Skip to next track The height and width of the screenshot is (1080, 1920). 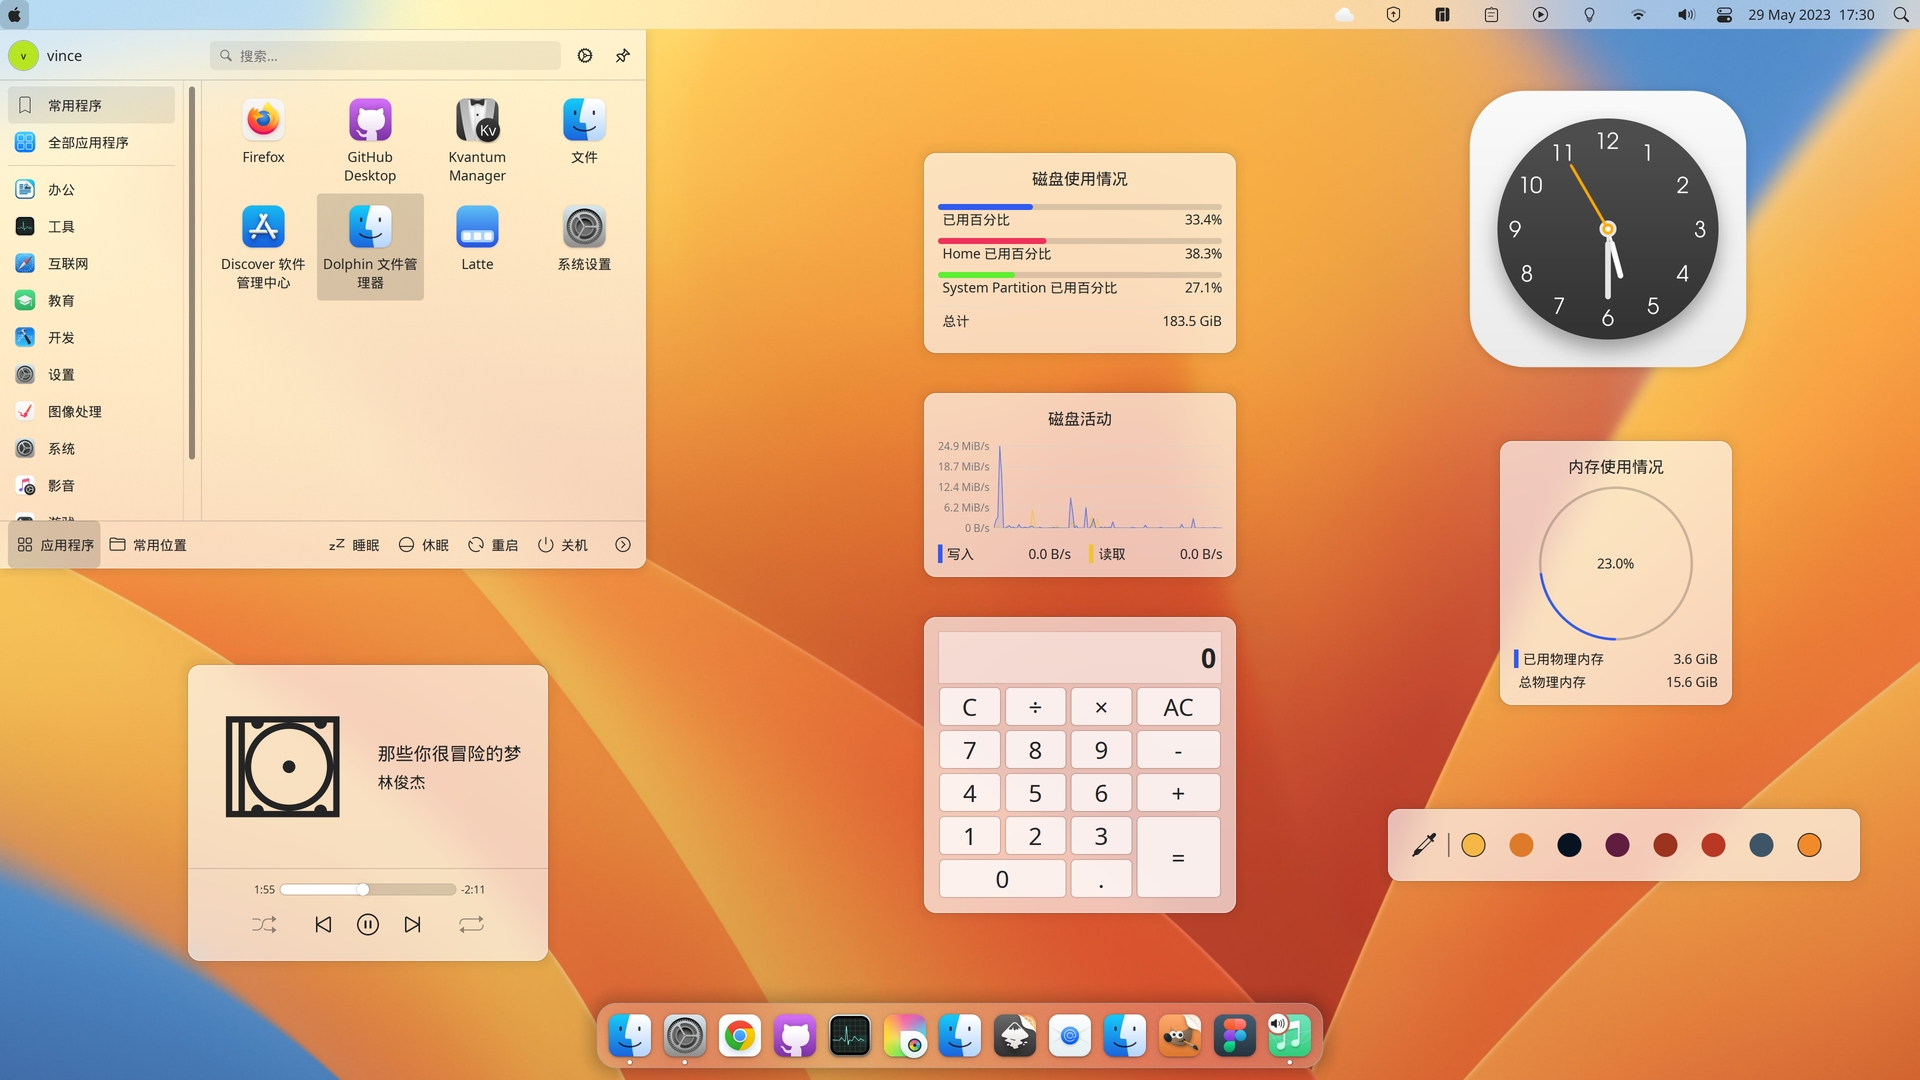tap(413, 925)
